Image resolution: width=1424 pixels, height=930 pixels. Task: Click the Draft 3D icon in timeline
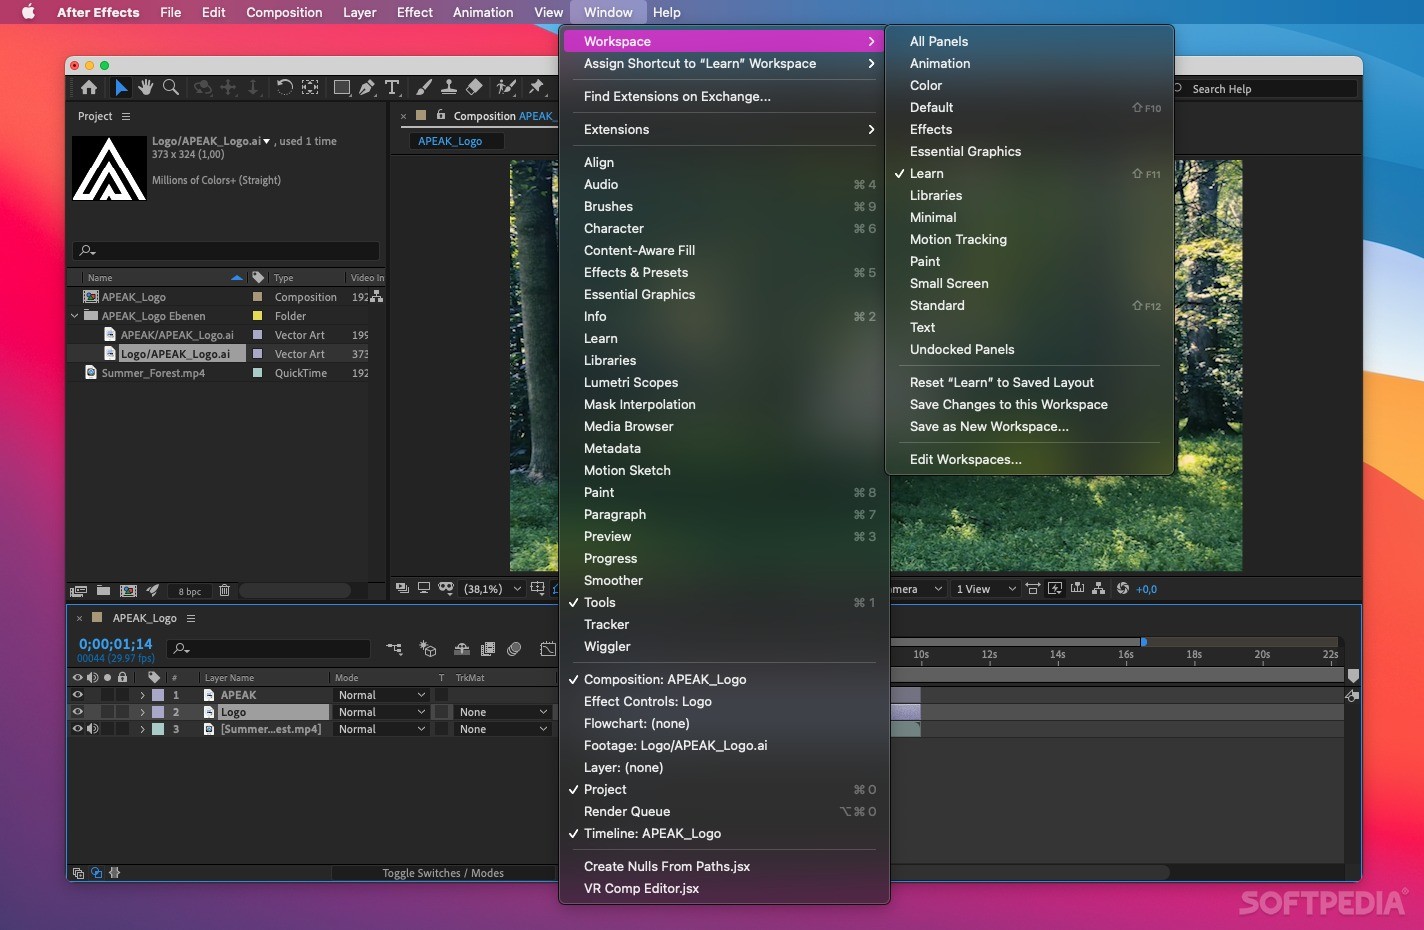pyautogui.click(x=428, y=649)
